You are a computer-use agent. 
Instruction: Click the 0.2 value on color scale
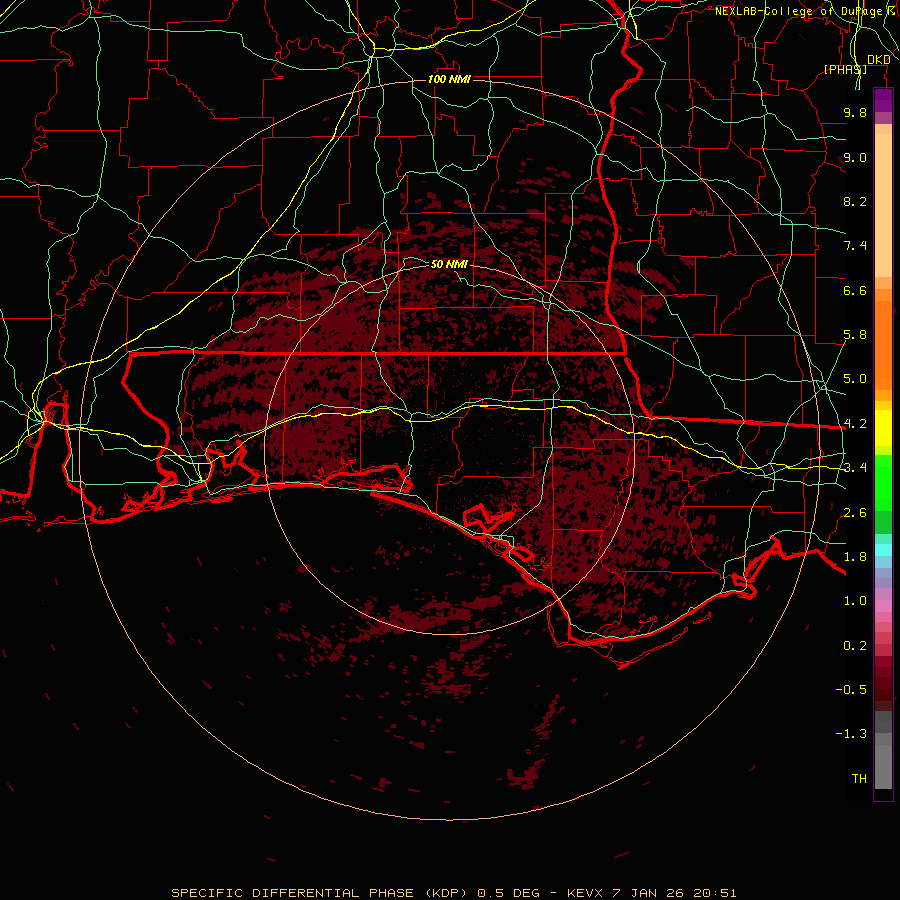[x=855, y=646]
